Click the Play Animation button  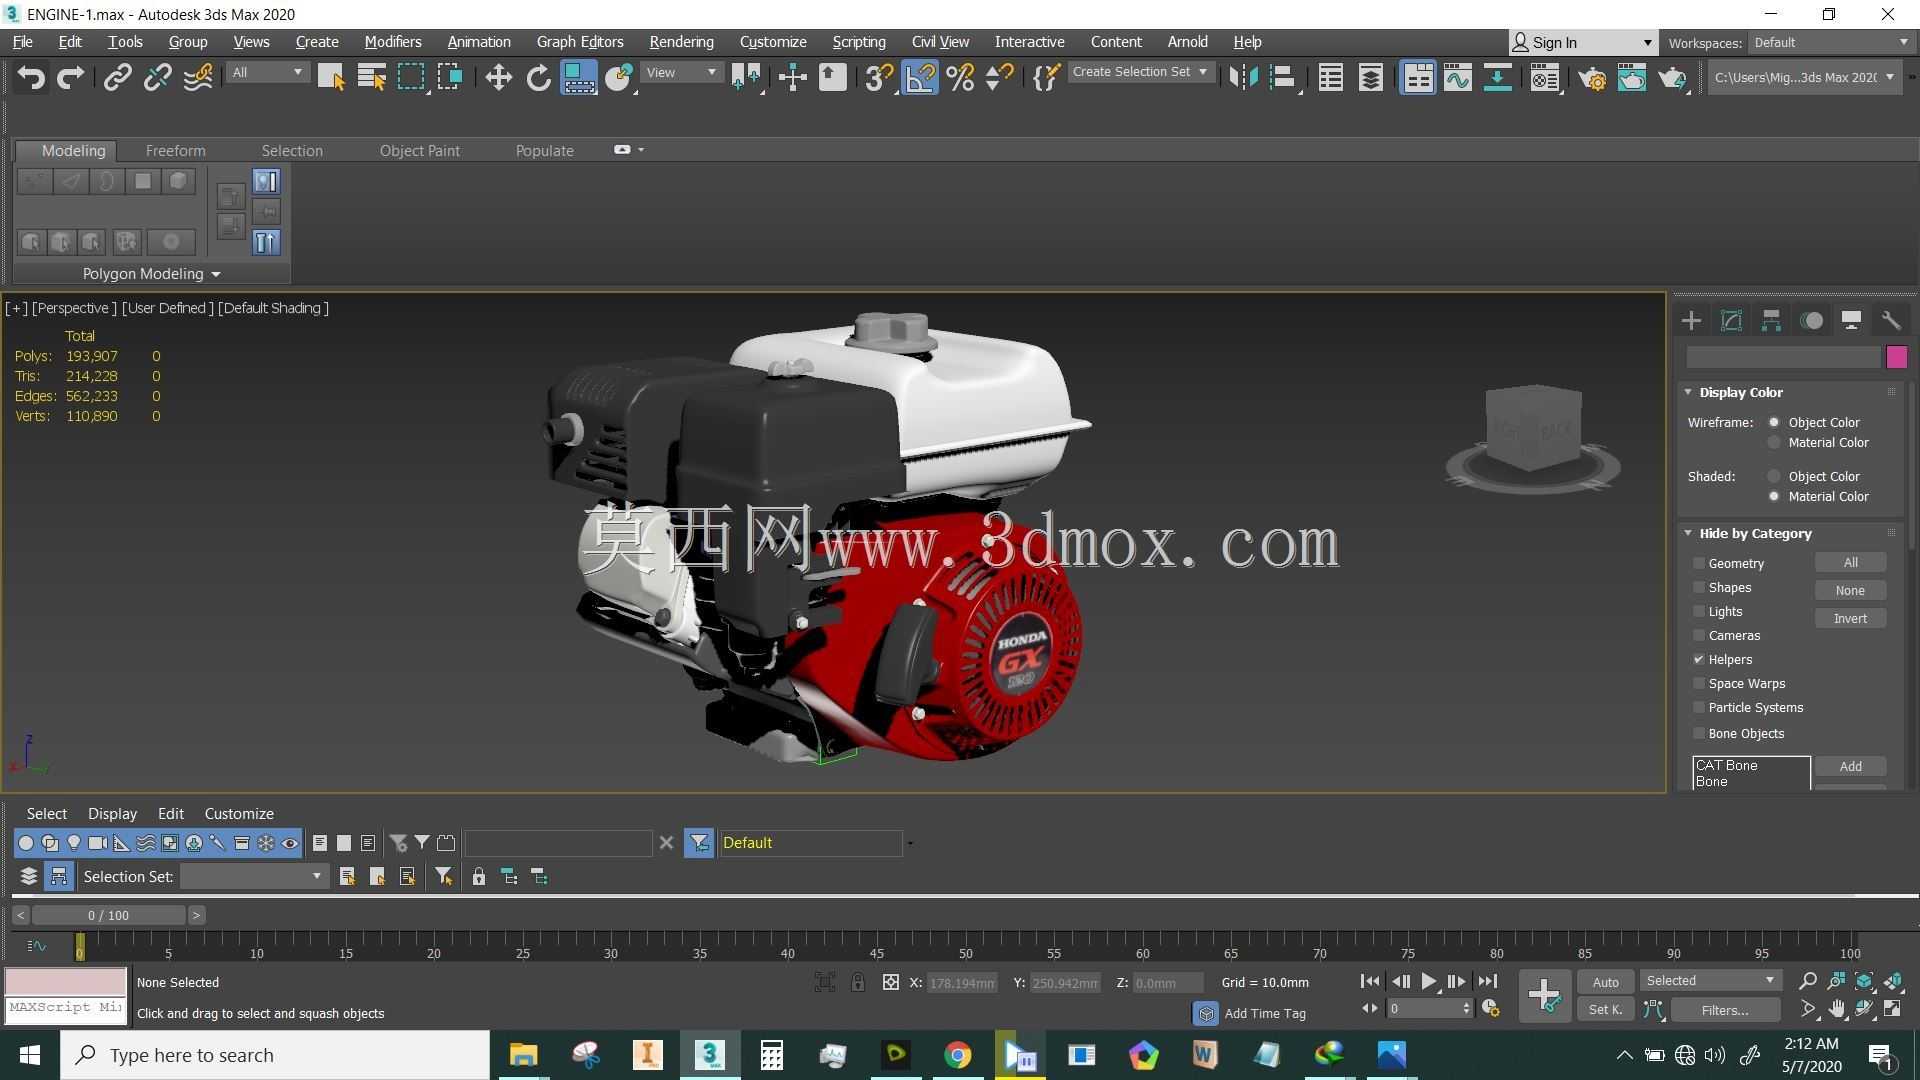1429,982
